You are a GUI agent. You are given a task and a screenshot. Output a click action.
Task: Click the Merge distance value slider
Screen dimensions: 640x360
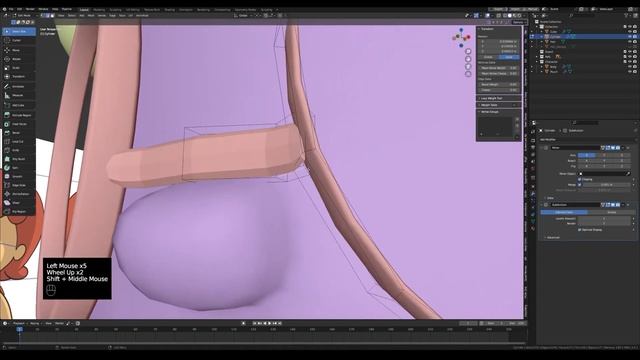(x=607, y=184)
